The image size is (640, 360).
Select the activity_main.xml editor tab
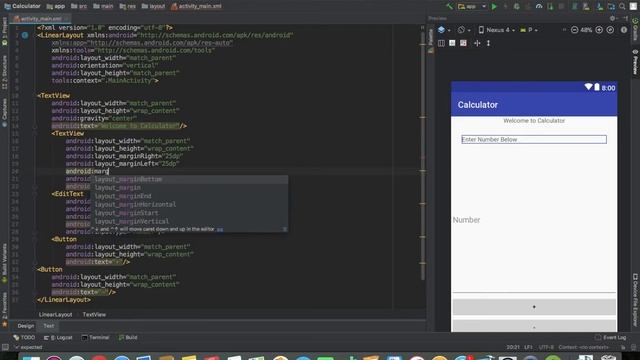[40, 19]
